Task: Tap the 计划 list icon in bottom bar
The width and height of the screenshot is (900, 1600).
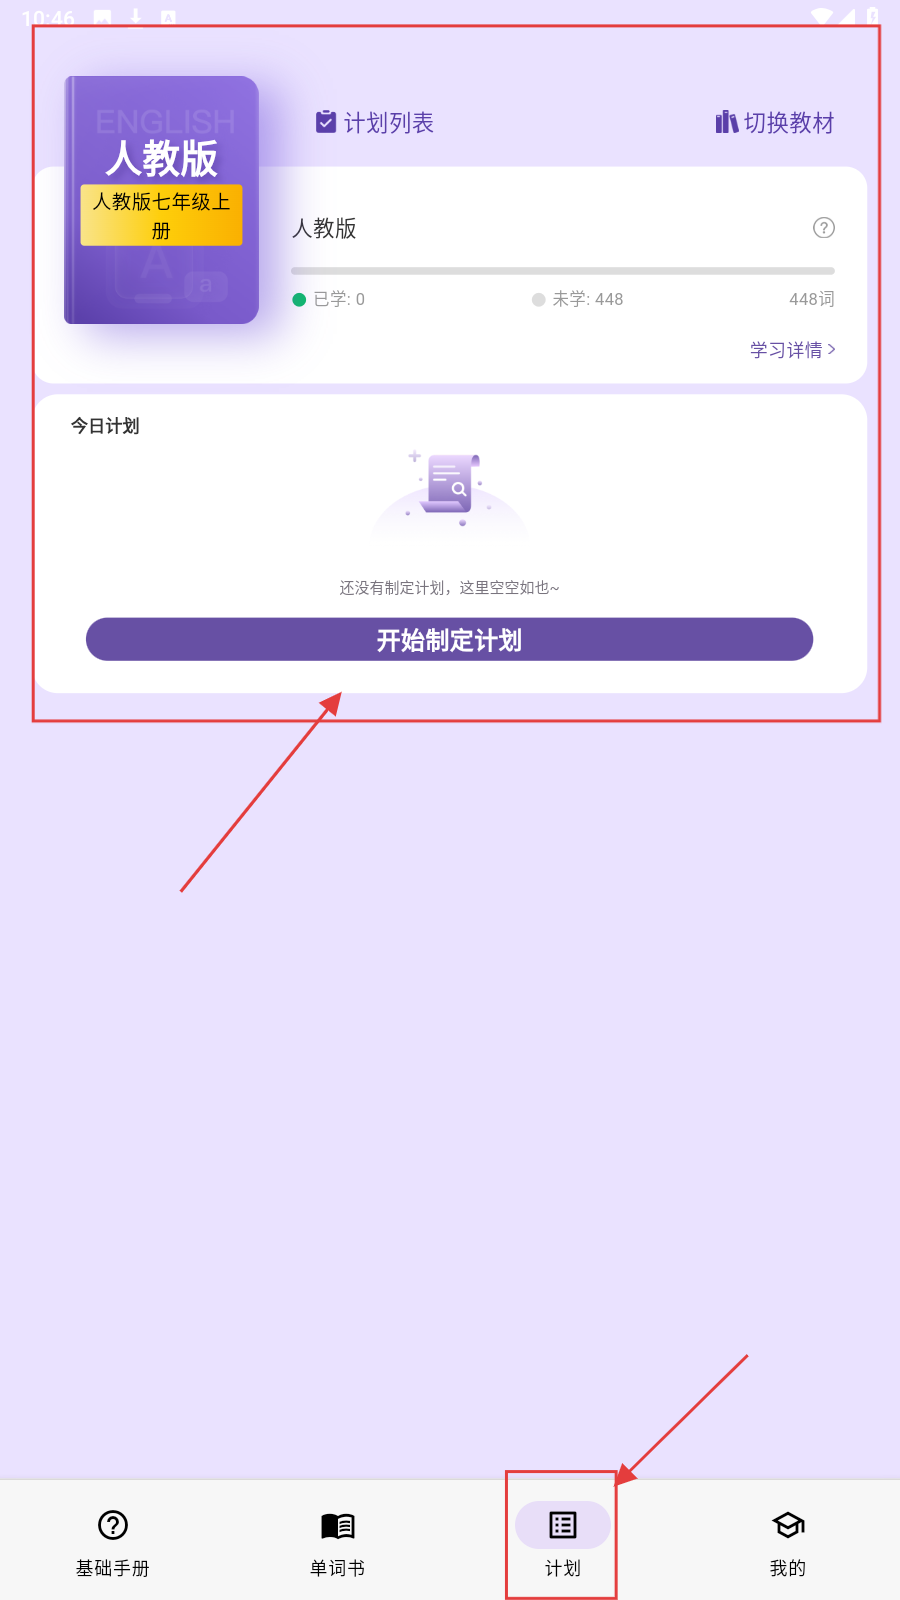Action: [x=563, y=1525]
